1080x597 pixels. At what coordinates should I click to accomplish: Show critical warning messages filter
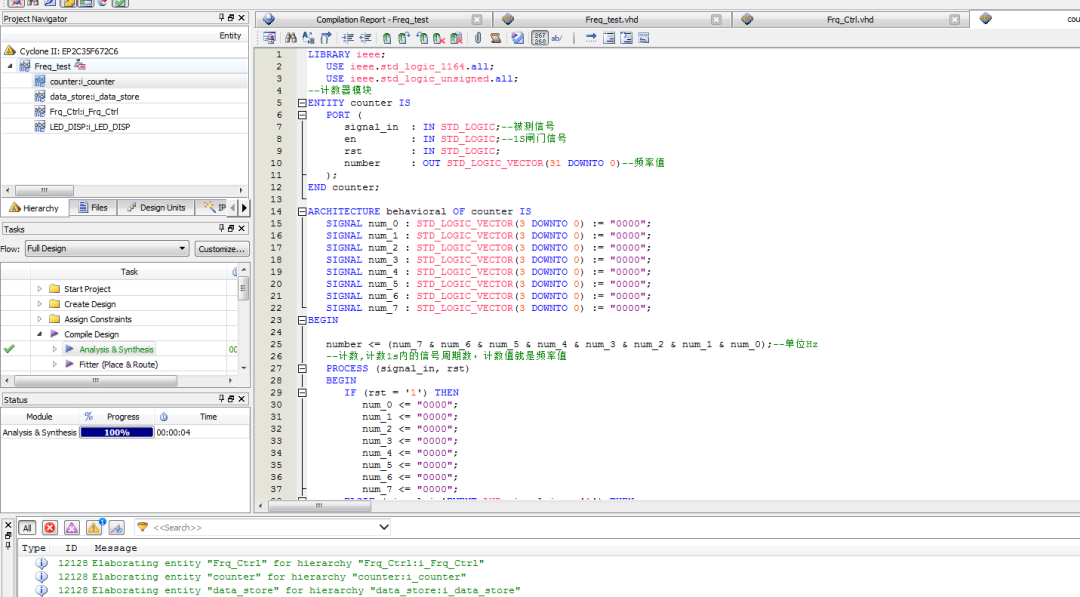tap(72, 528)
